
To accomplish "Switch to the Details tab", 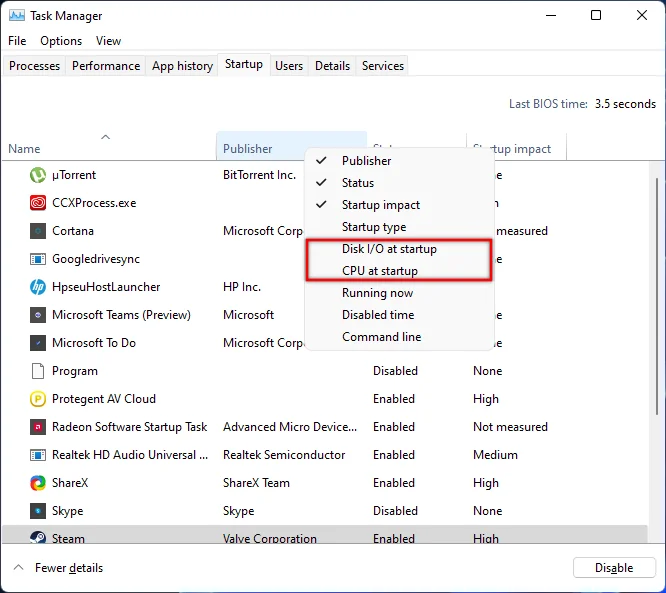I will tap(332, 66).
